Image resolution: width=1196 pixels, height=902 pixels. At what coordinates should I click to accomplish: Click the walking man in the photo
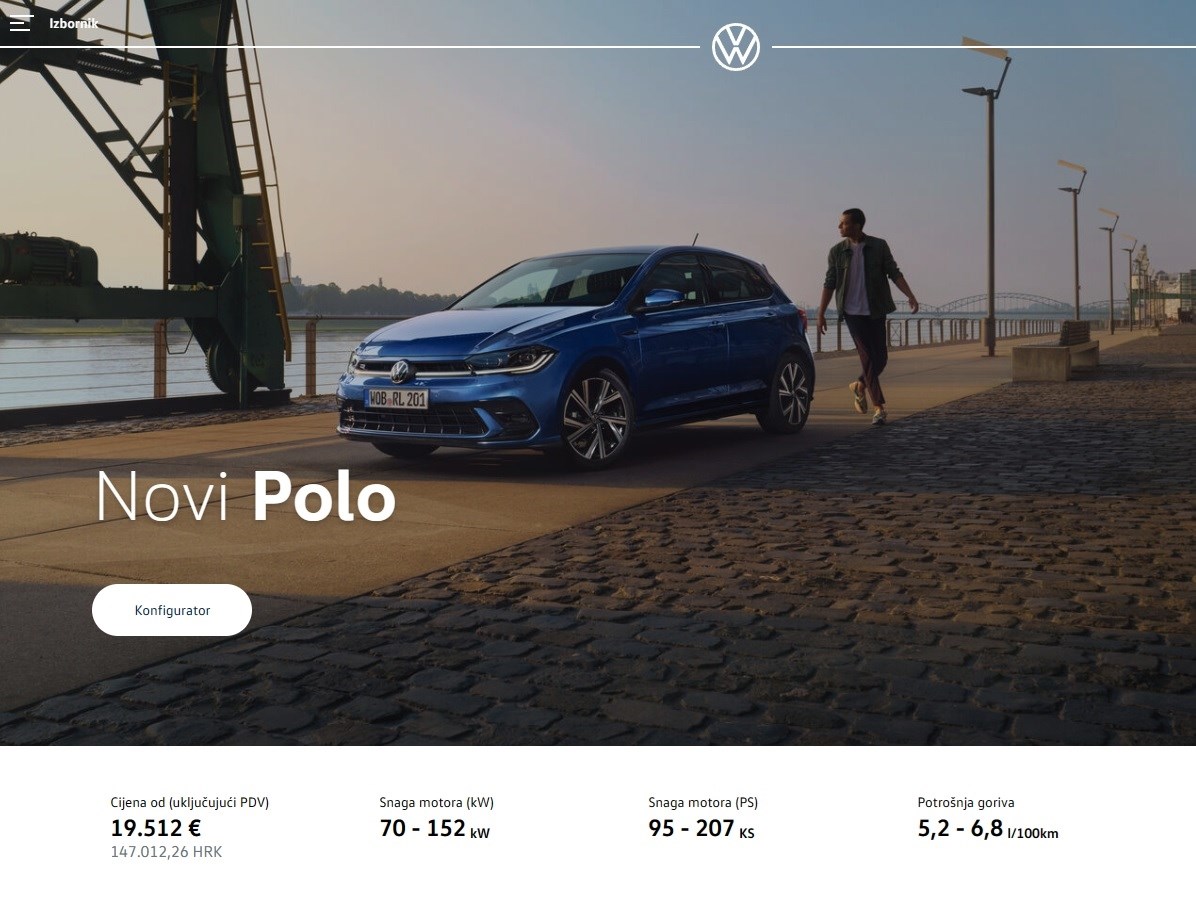[866, 315]
